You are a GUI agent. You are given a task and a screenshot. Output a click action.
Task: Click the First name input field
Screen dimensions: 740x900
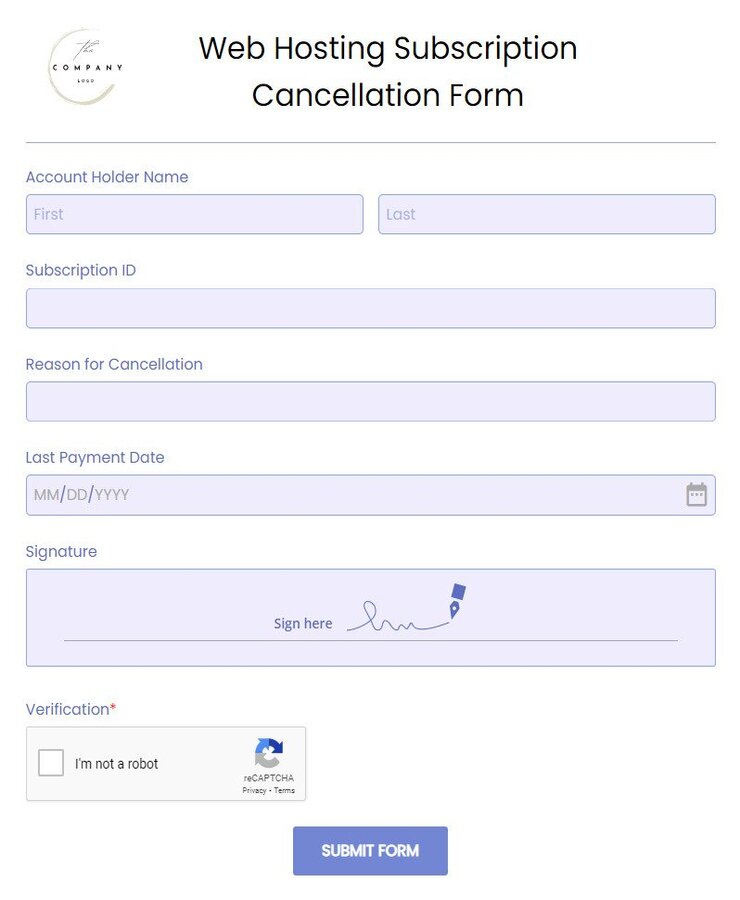194,214
